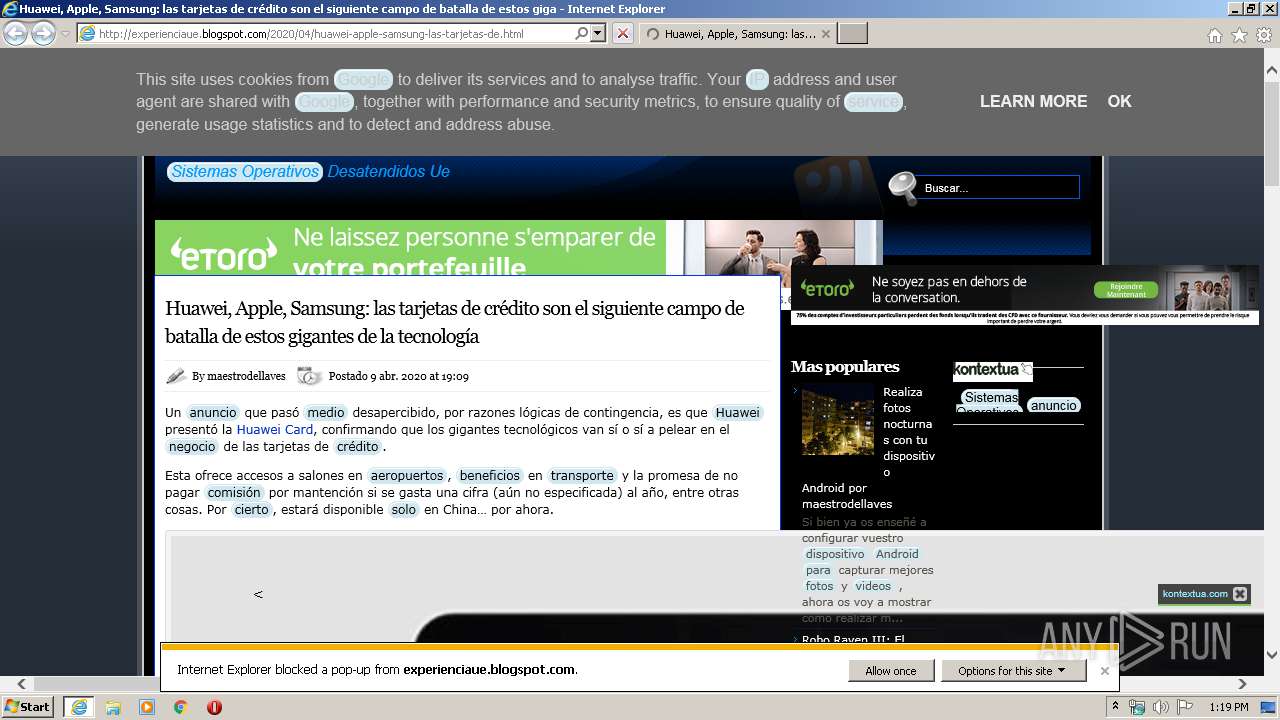Open the Tools gear icon
The height and width of the screenshot is (720, 1280).
click(x=1263, y=35)
